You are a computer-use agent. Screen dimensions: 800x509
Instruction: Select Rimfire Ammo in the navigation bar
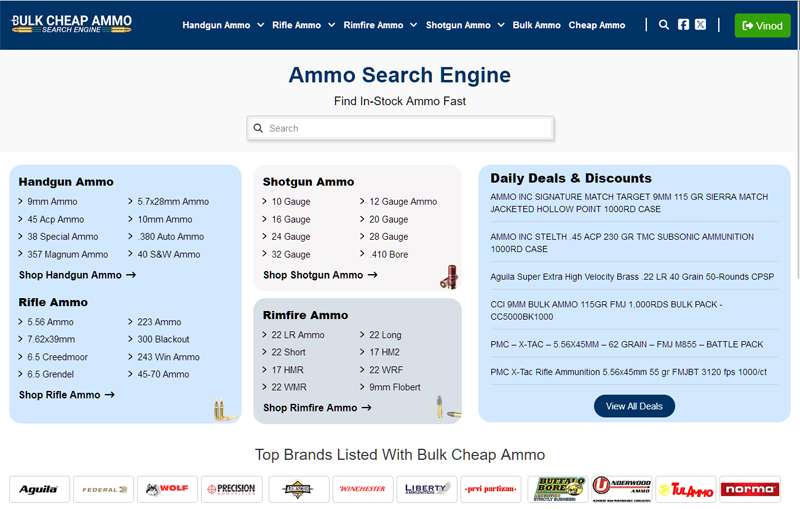[373, 25]
